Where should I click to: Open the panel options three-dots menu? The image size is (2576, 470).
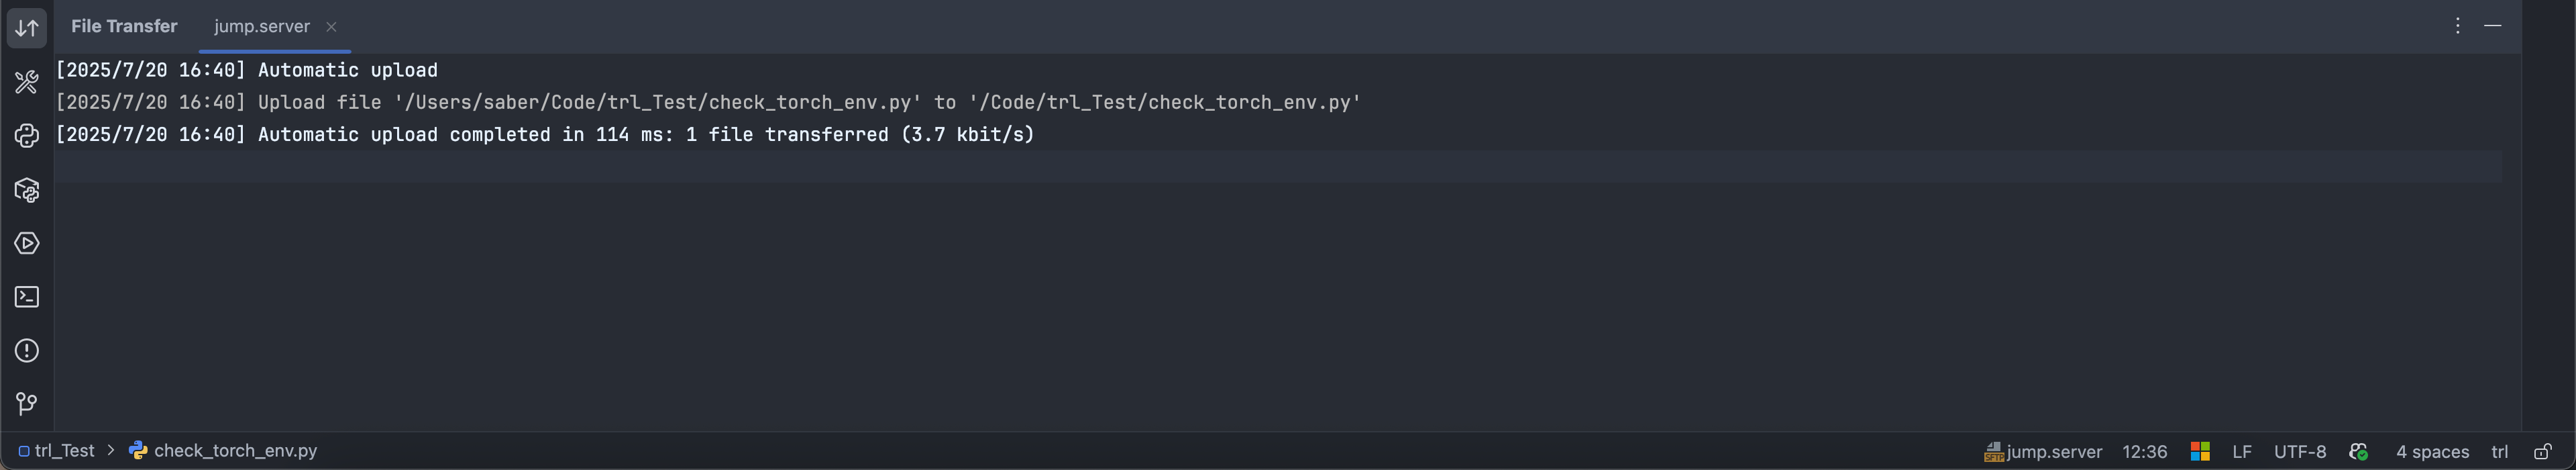coord(2457,26)
